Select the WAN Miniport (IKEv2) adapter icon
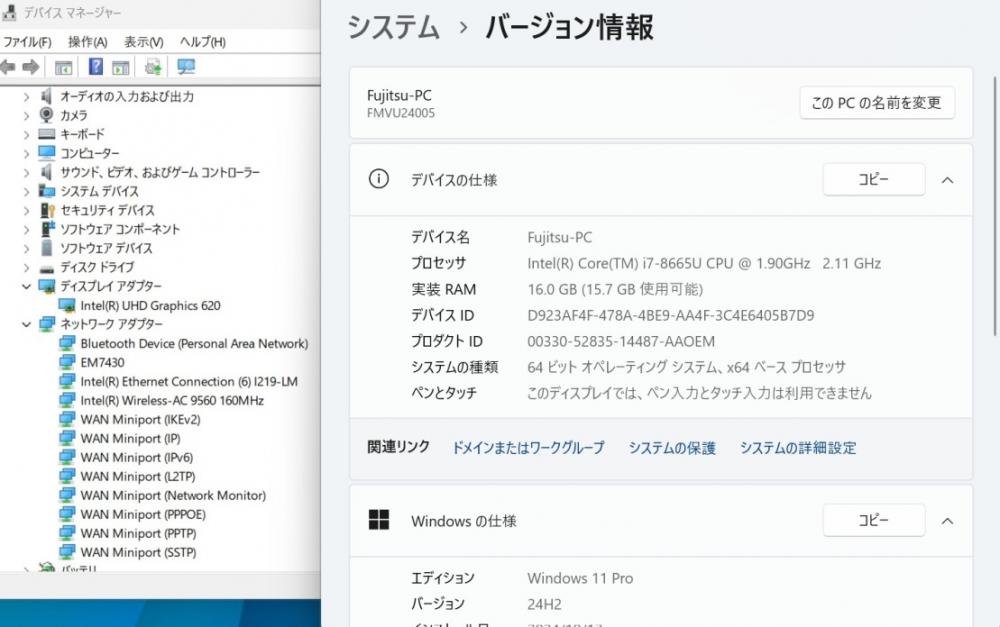This screenshot has height=627, width=1000. (67, 419)
